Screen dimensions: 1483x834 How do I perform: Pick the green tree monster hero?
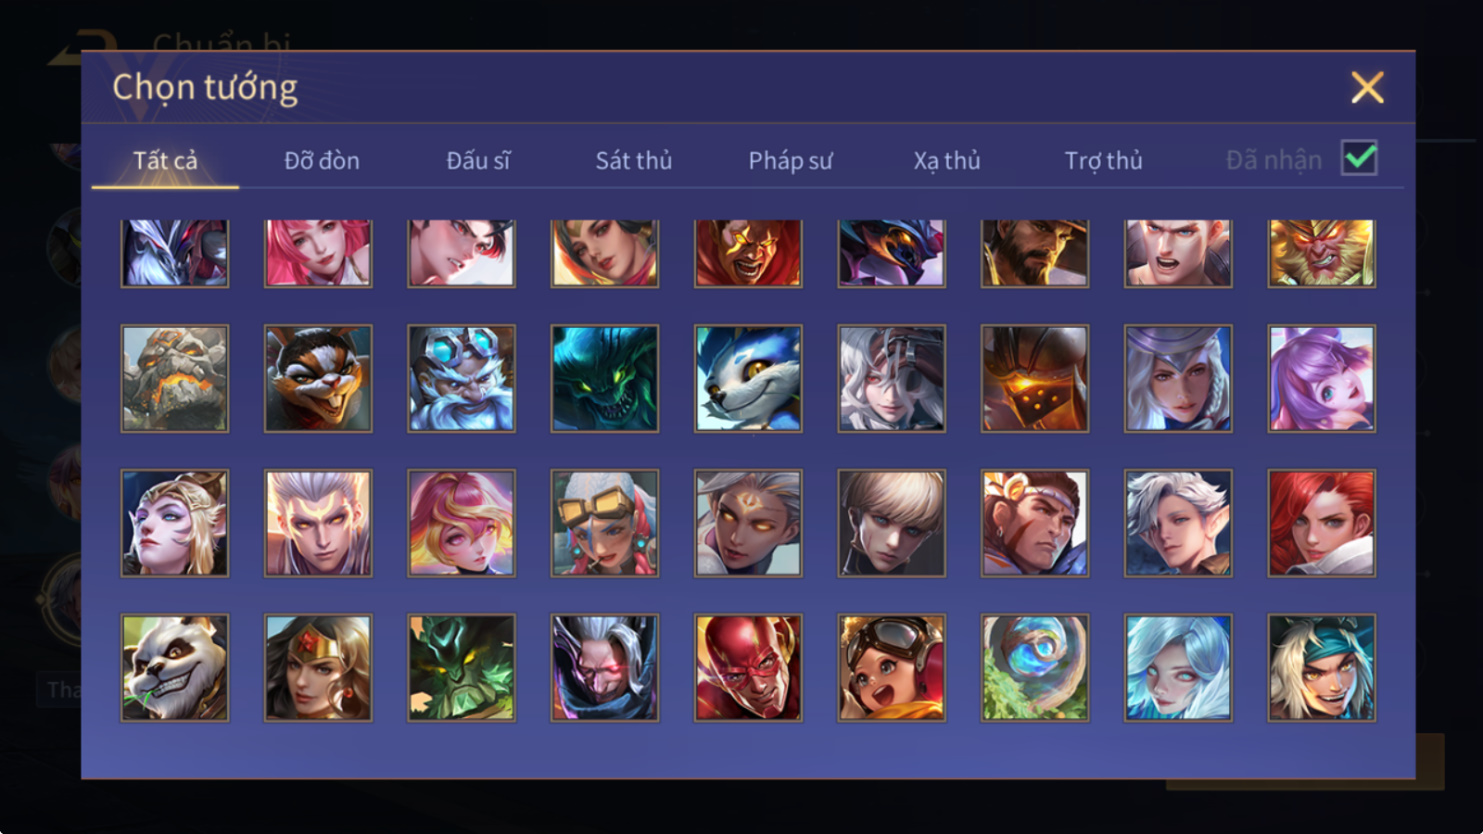[461, 668]
